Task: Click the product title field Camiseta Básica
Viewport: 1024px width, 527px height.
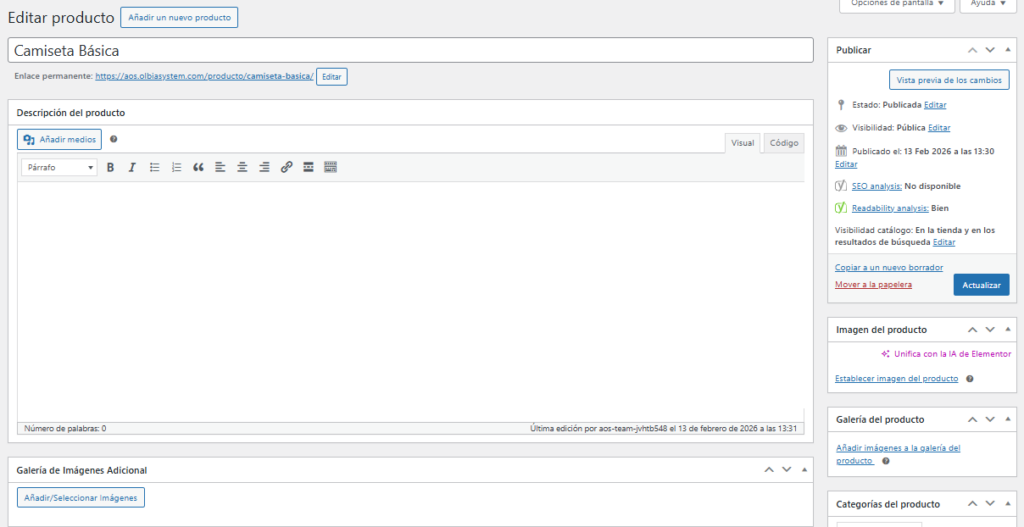Action: click(410, 50)
